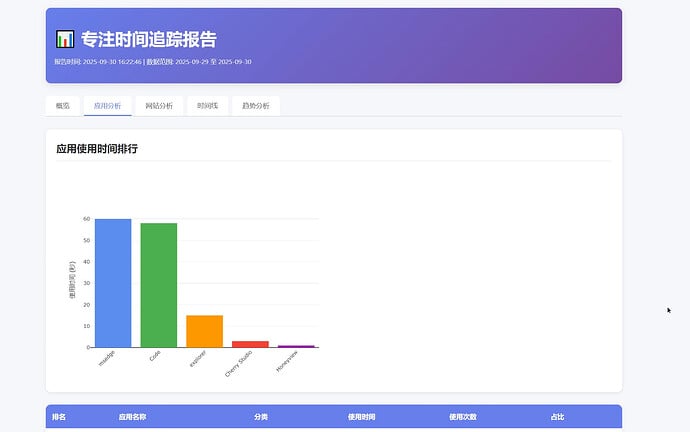This screenshot has width=690, height=432.
Task: Click the 应用使用时间排行 section heading
Action: (97, 149)
